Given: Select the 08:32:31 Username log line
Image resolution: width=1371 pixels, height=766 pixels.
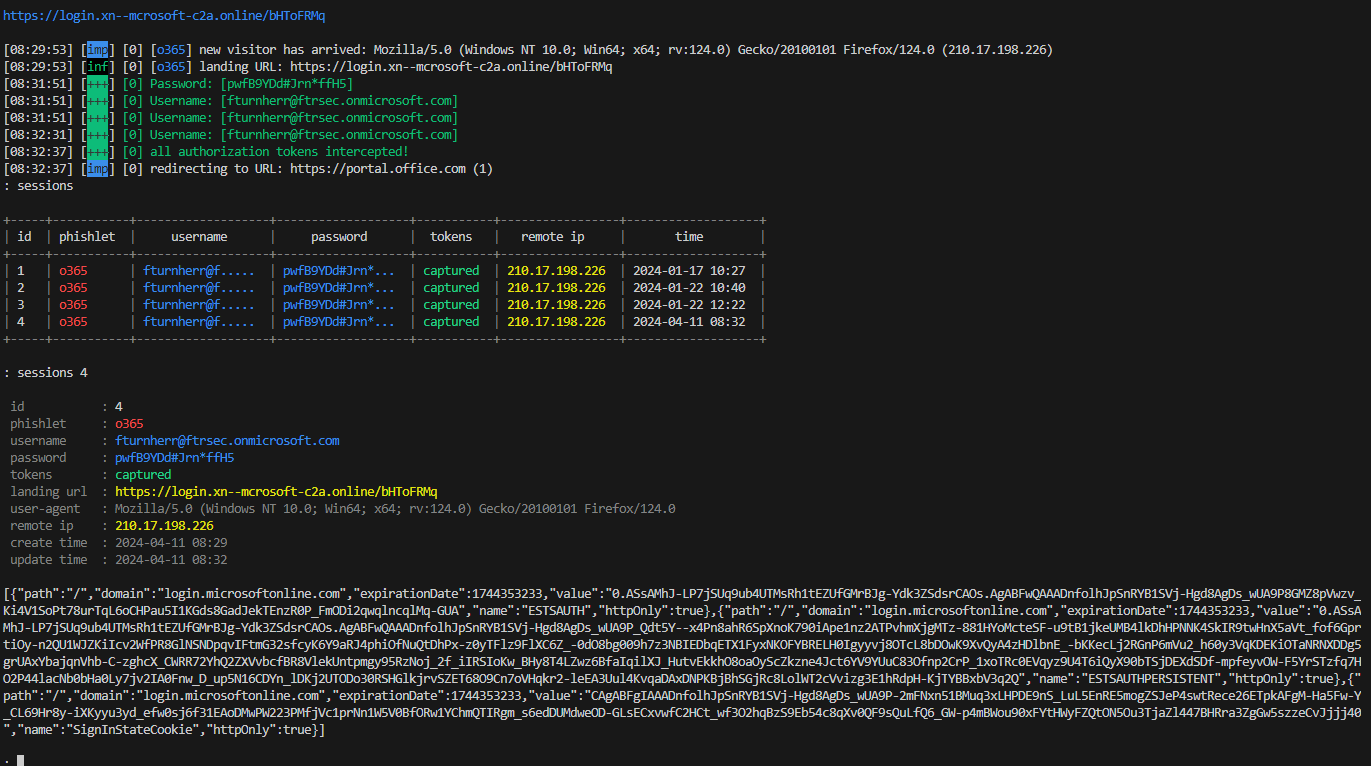Looking at the screenshot, I should tap(230, 135).
